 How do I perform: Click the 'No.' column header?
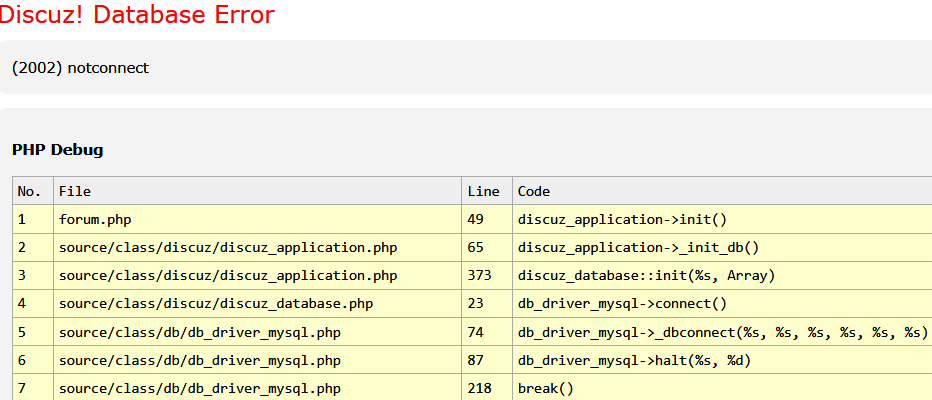pyautogui.click(x=33, y=191)
